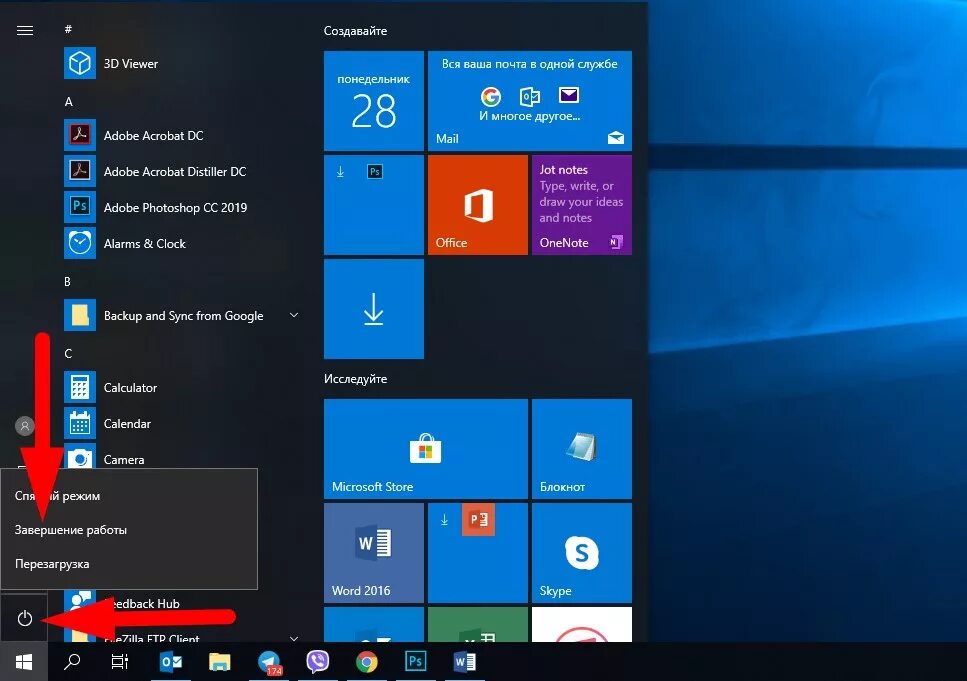The height and width of the screenshot is (681, 967).
Task: Click the Исследуйте group header
Action: click(355, 379)
